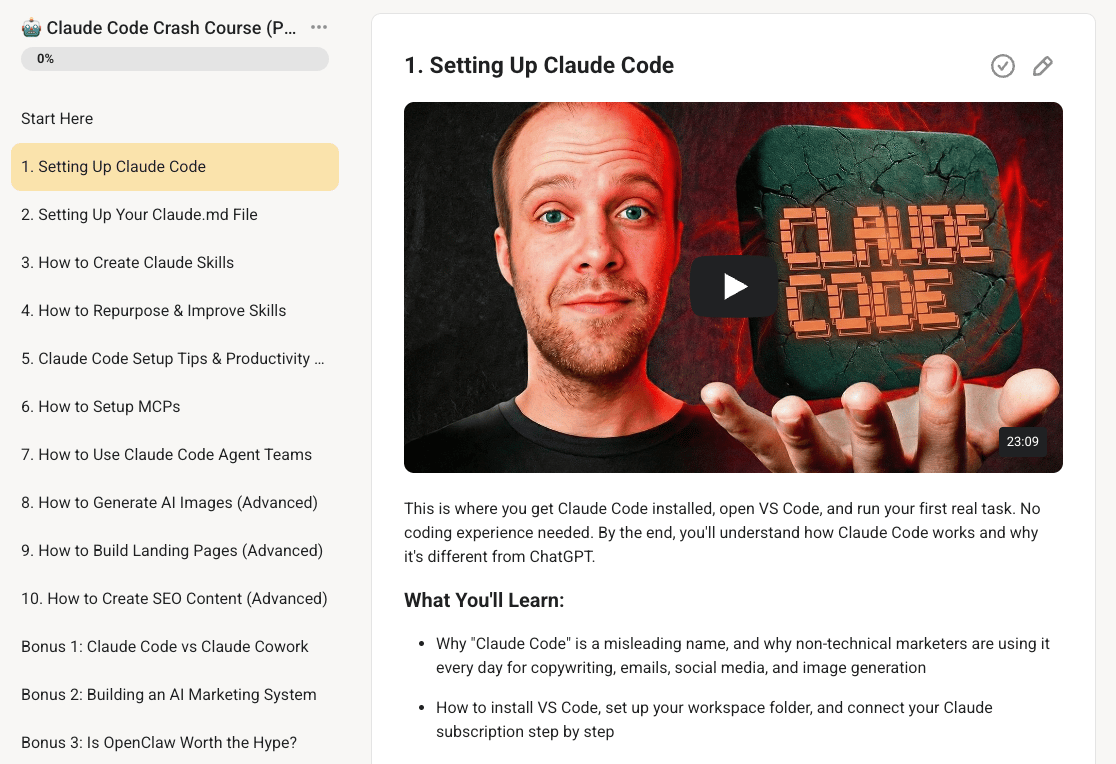Select Claude Code Setup Tips & Productivity lesson
Screen dimensions: 1116x764
click(x=174, y=359)
